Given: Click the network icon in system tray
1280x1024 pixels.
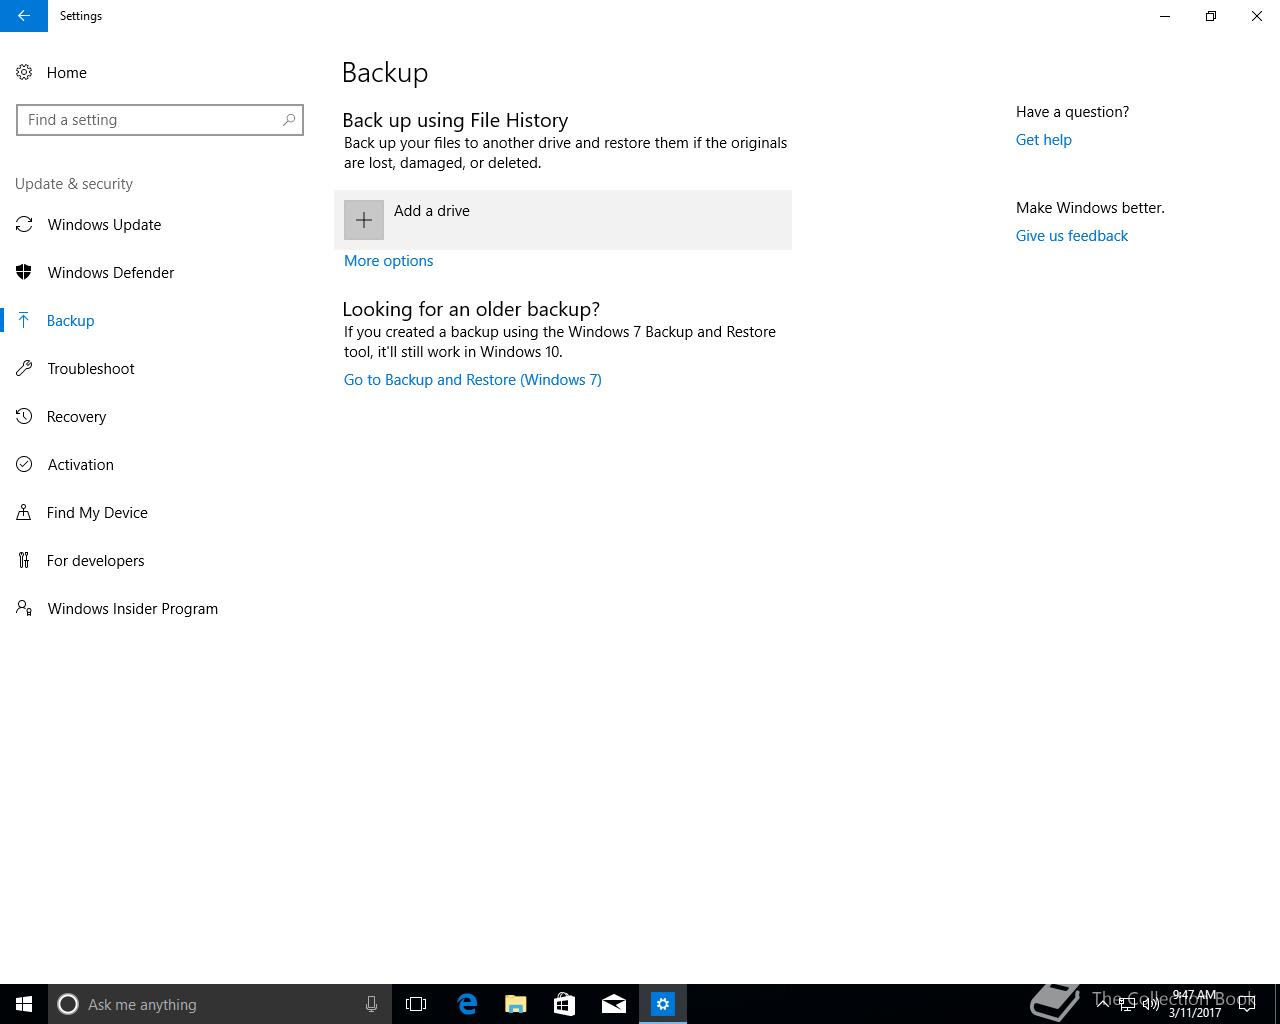Looking at the screenshot, I should click(x=1127, y=1004).
